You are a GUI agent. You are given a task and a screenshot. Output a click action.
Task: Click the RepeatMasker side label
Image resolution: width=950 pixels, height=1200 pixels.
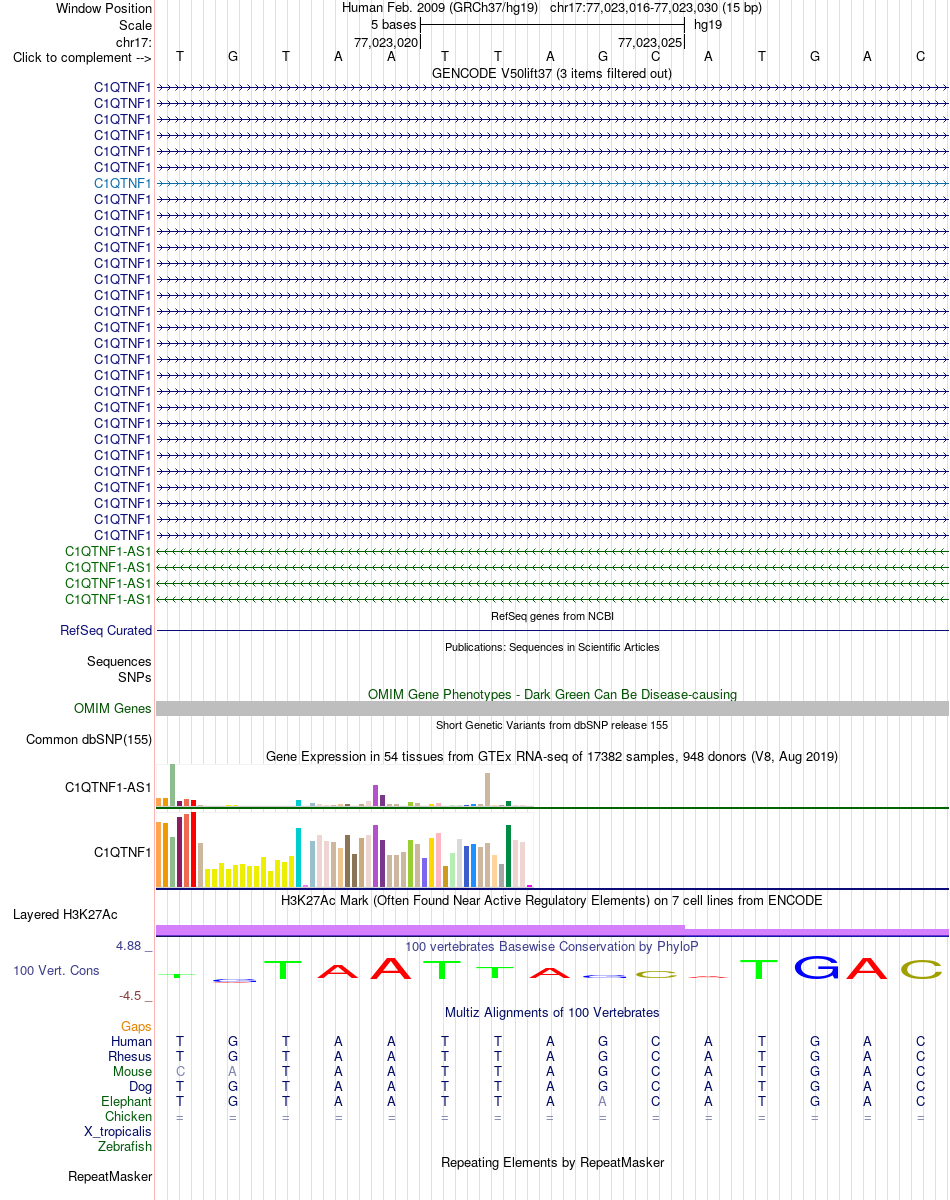[110, 1177]
